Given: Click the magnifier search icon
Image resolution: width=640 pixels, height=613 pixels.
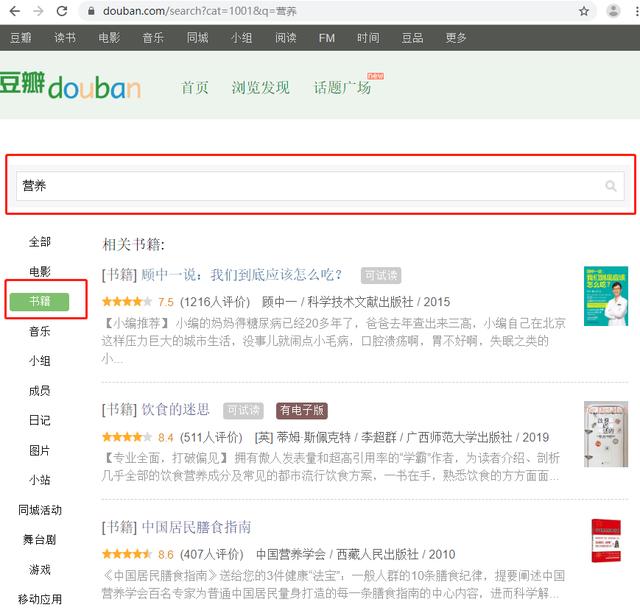Looking at the screenshot, I should [x=611, y=186].
